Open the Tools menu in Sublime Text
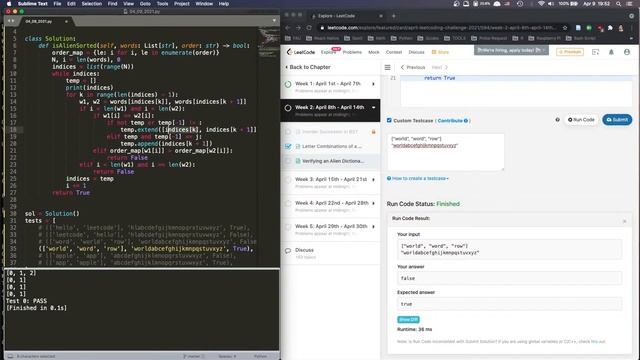This screenshot has height=360, width=640. (x=162, y=4)
